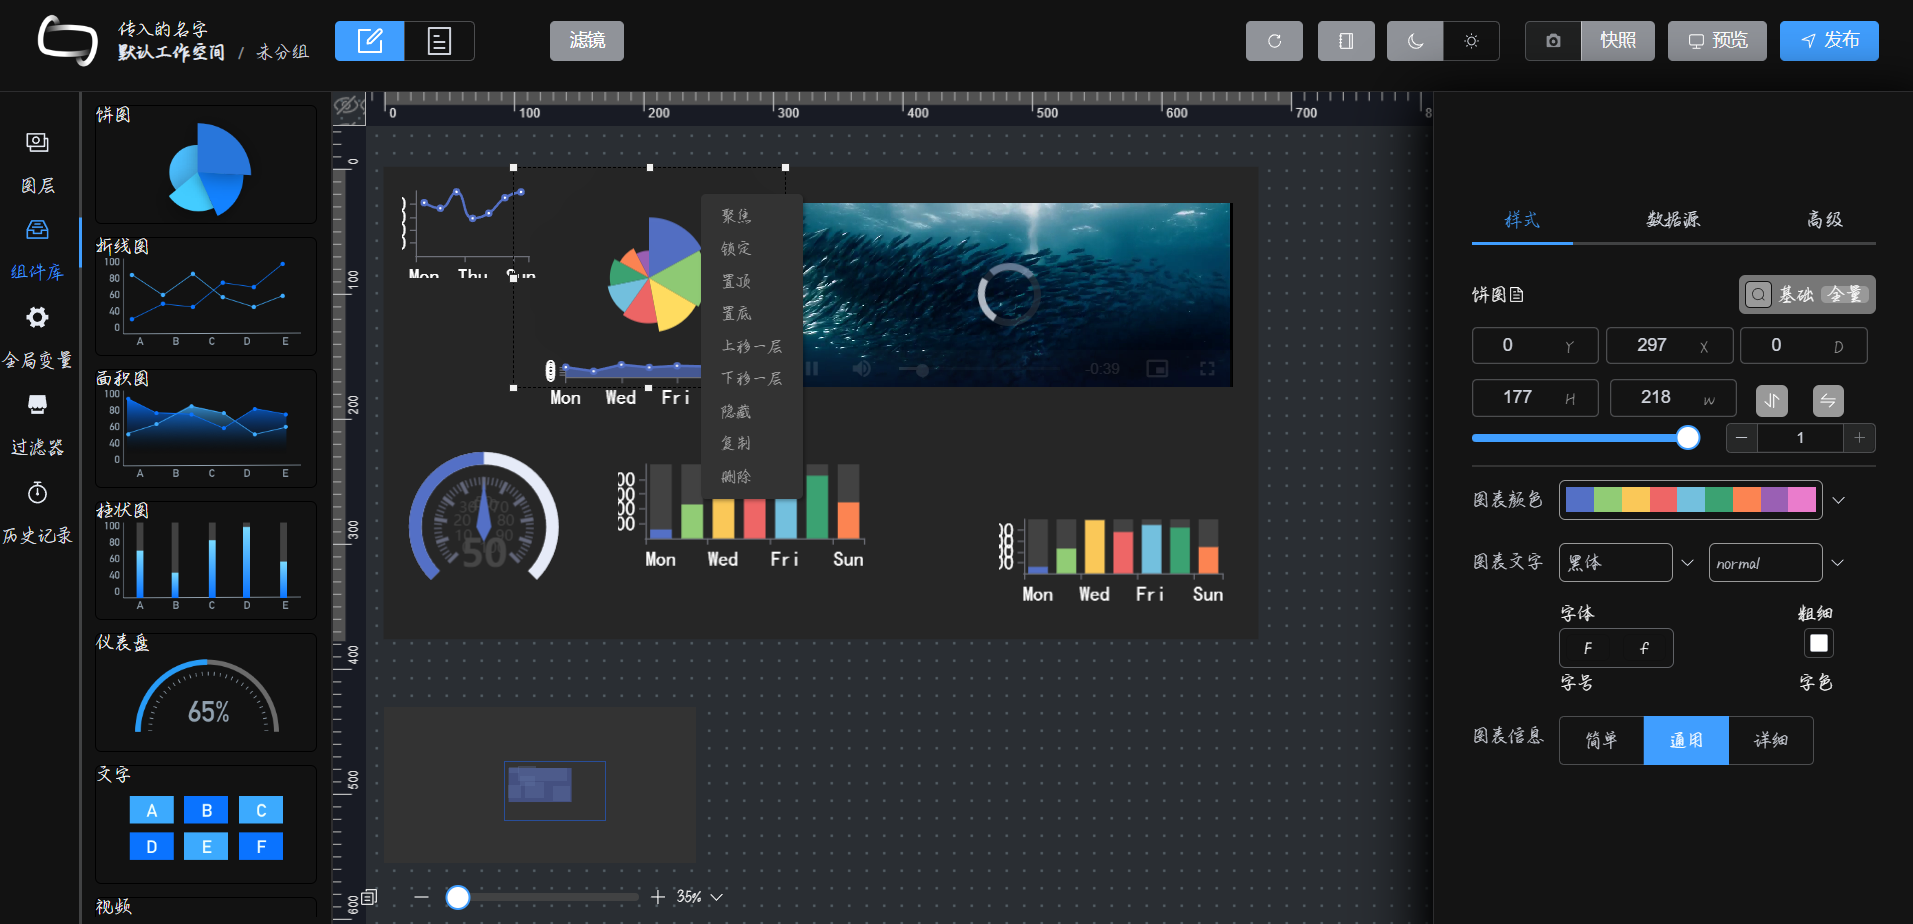
Task: Enable light theme sun icon
Action: point(1471,41)
